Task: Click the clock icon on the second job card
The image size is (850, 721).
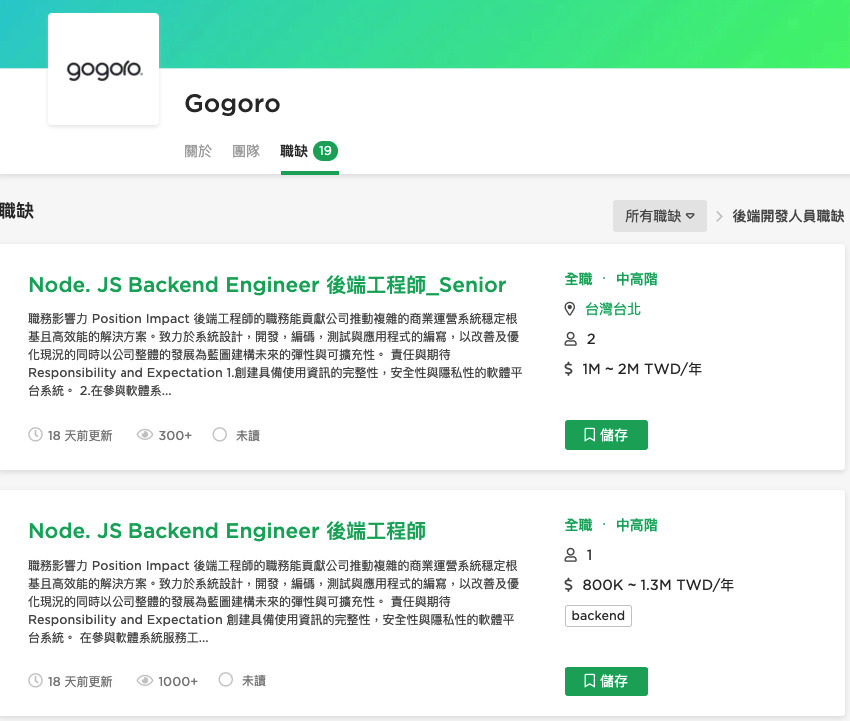Action: click(x=35, y=680)
